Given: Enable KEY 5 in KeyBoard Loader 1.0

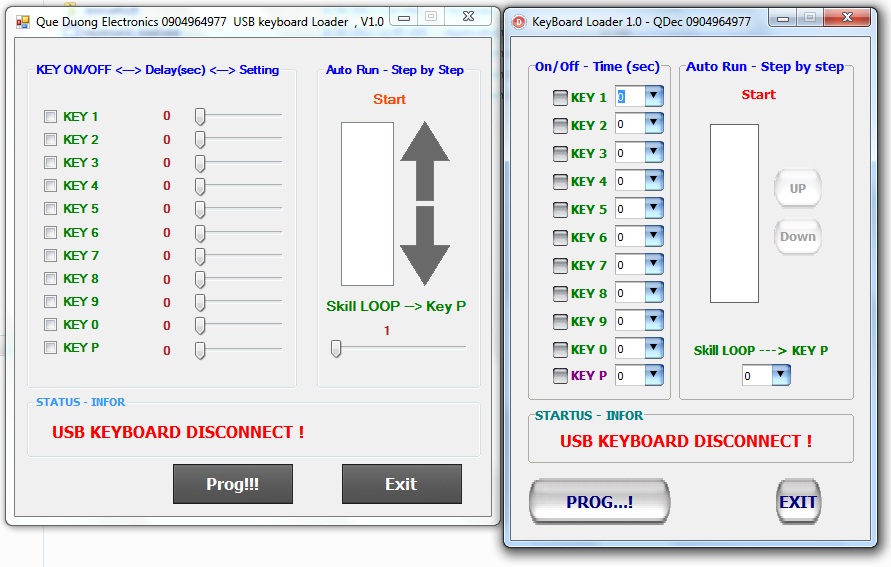Looking at the screenshot, I should coord(560,210).
